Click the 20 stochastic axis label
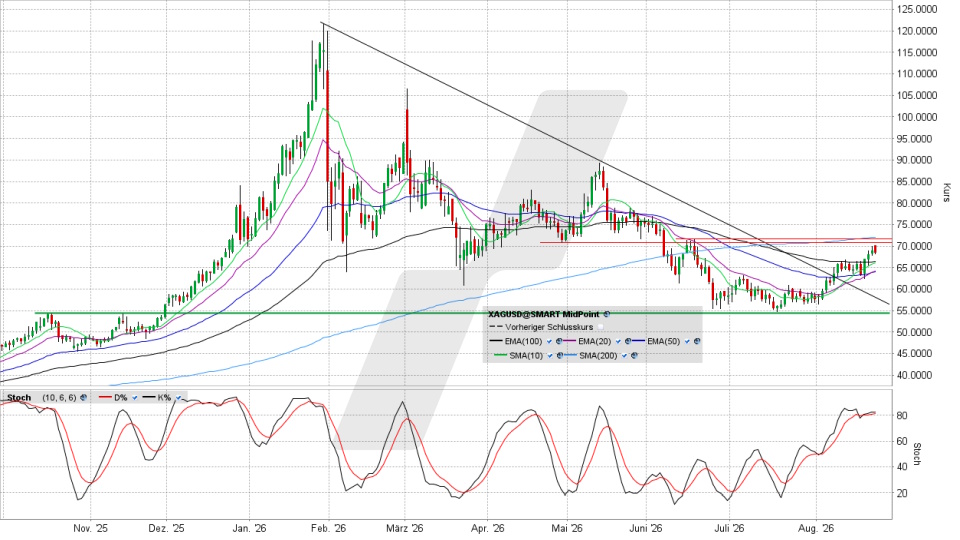960x540 pixels. (x=902, y=493)
